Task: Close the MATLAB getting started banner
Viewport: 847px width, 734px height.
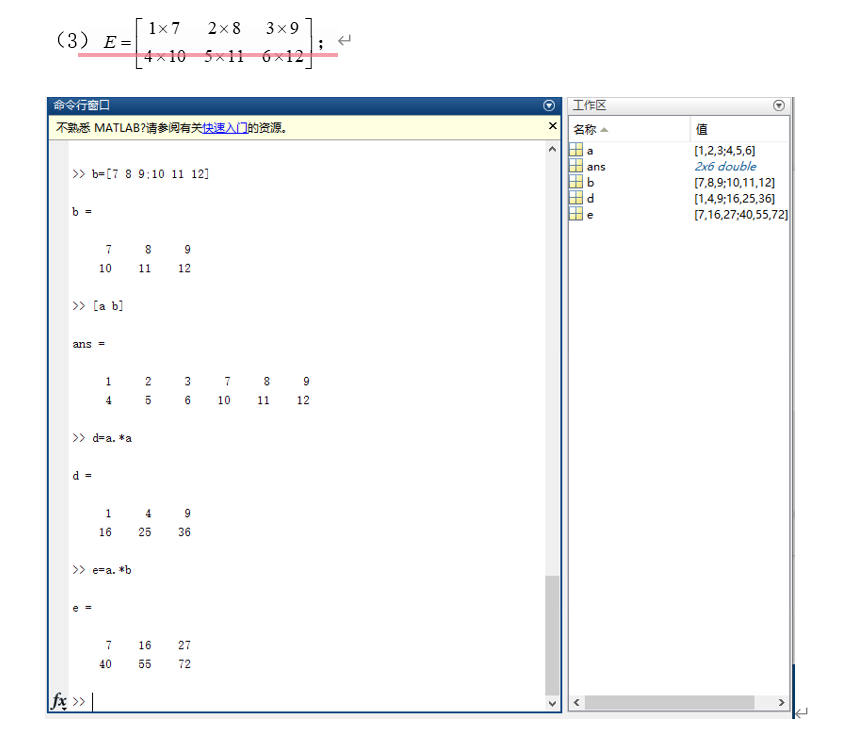Action: pos(552,126)
